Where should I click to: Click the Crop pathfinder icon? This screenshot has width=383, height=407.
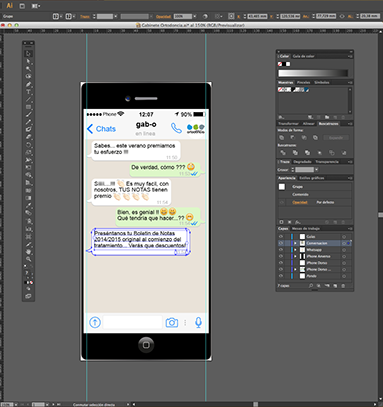pyautogui.click(x=319, y=153)
